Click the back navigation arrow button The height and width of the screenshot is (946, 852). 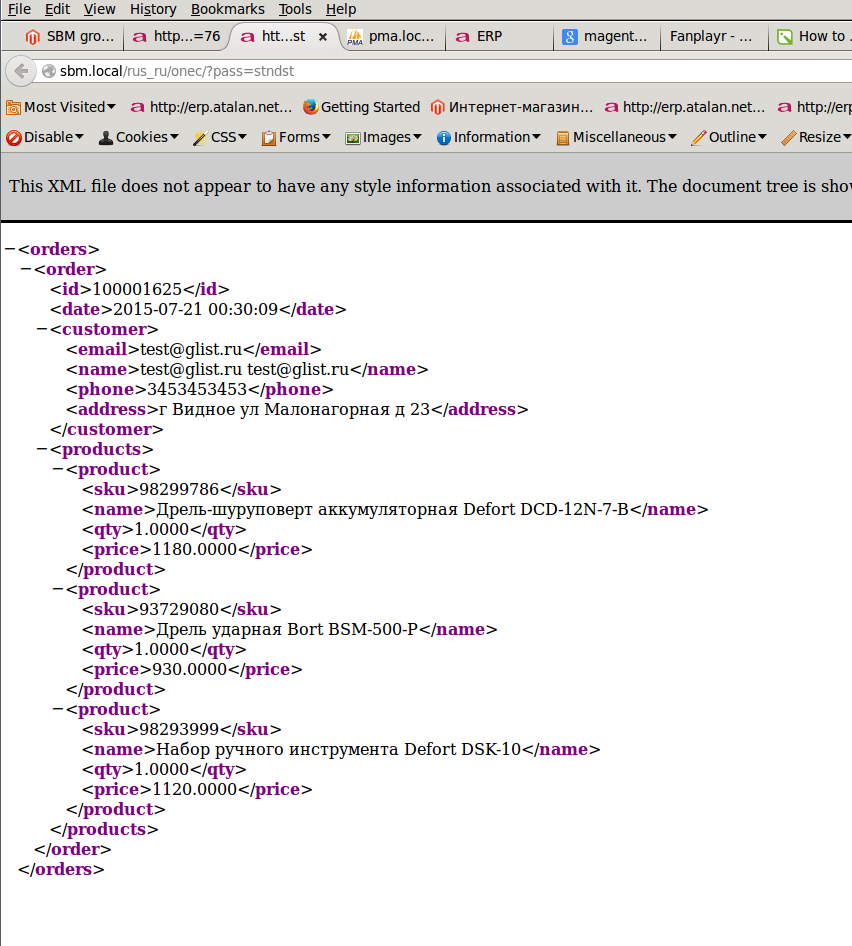21,71
